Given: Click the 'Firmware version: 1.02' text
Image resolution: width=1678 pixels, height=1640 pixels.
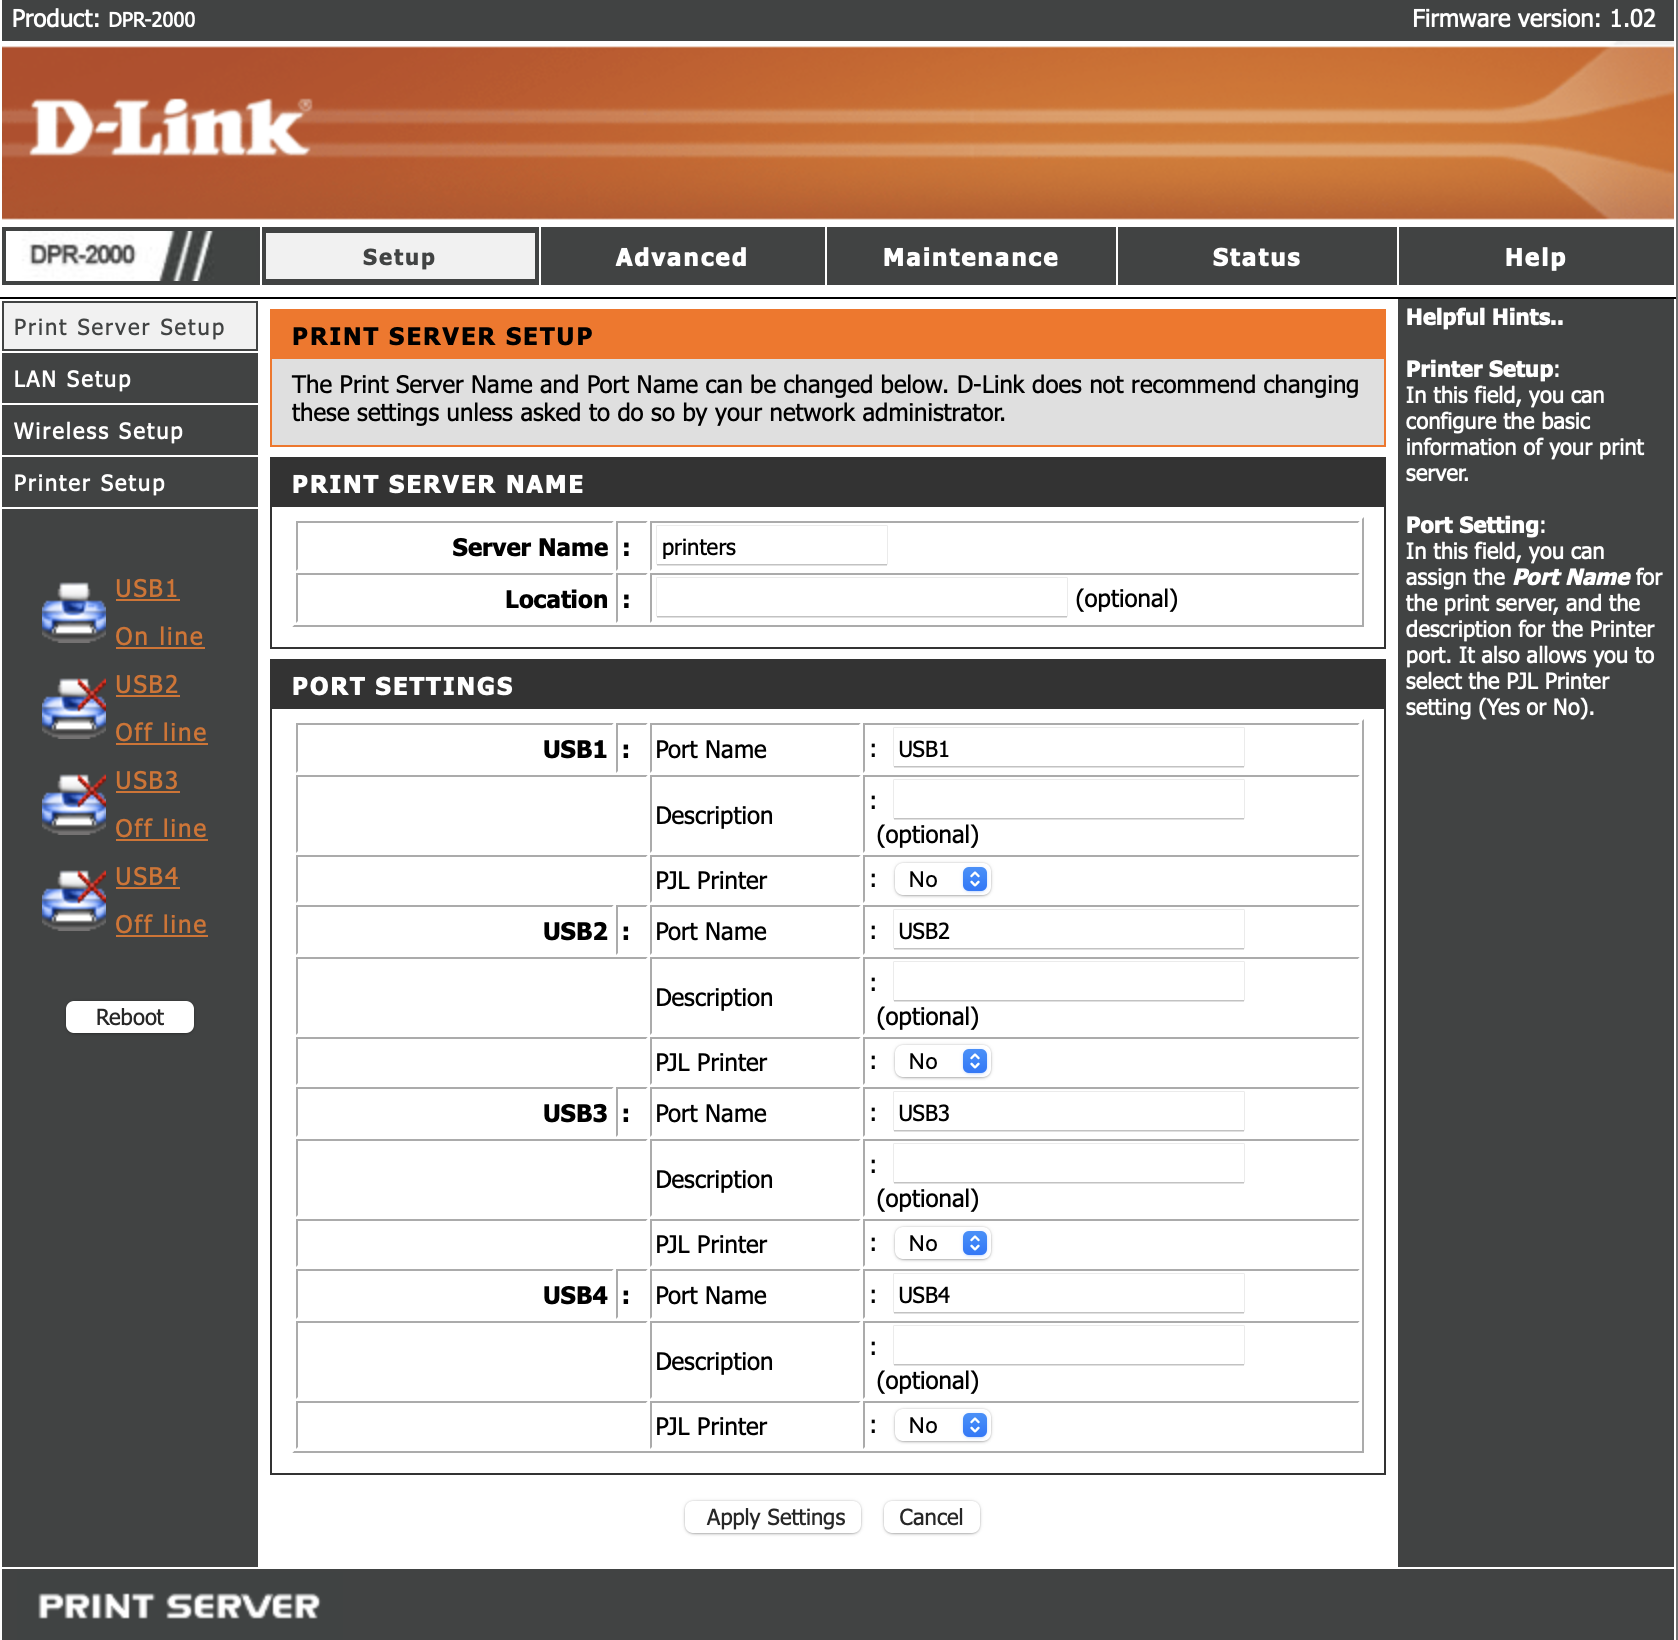Looking at the screenshot, I should click(1533, 19).
